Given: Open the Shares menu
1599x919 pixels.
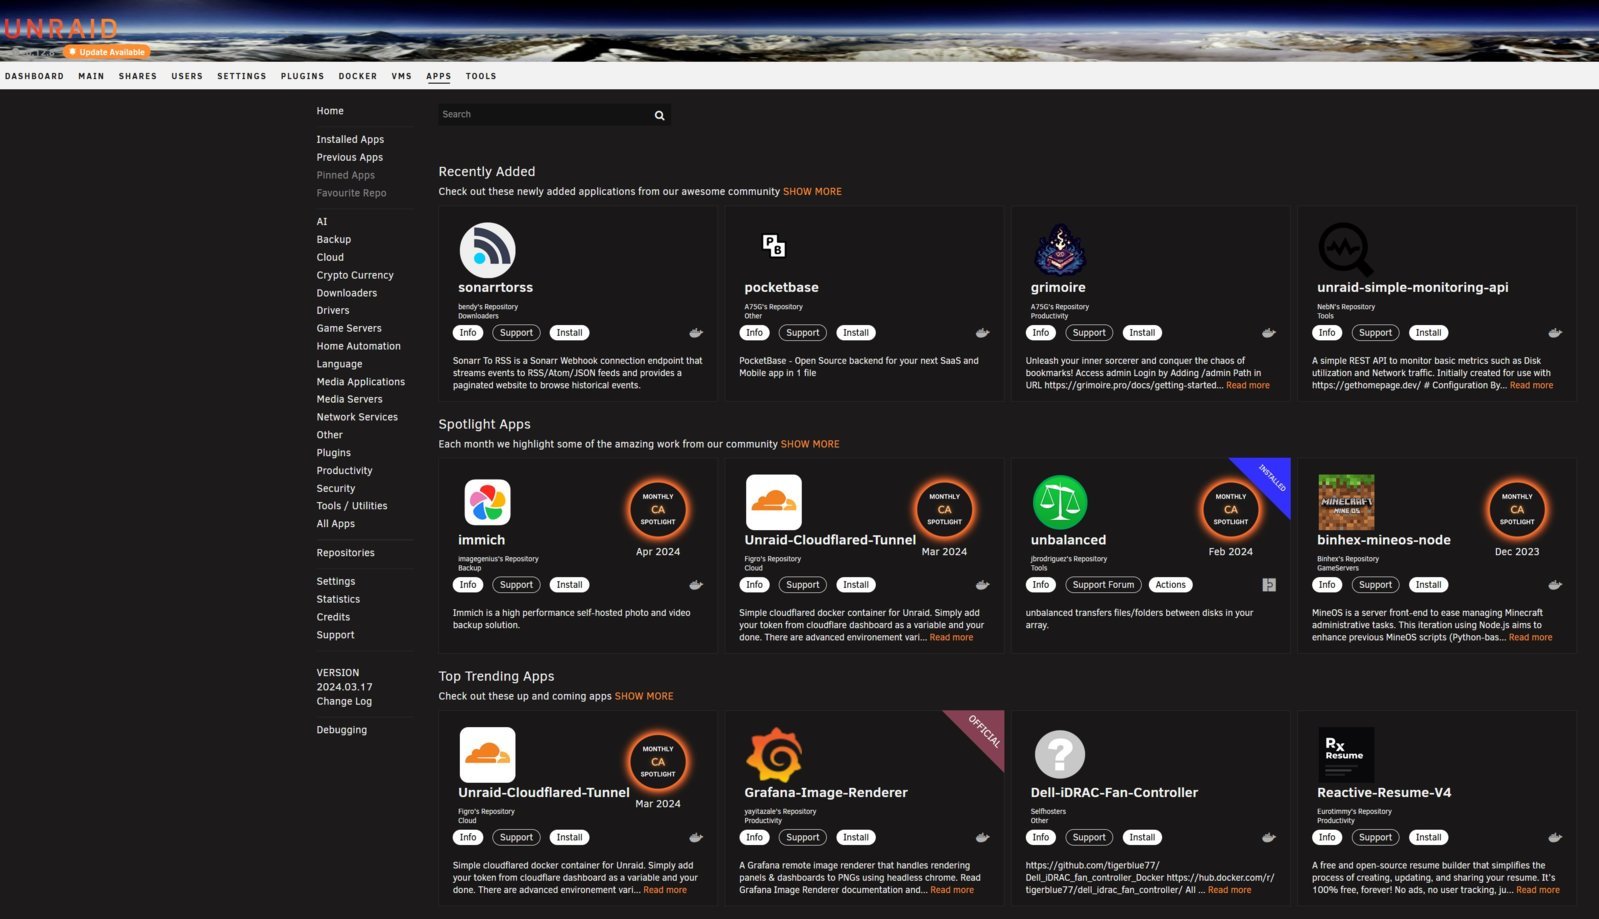Looking at the screenshot, I should pos(138,76).
